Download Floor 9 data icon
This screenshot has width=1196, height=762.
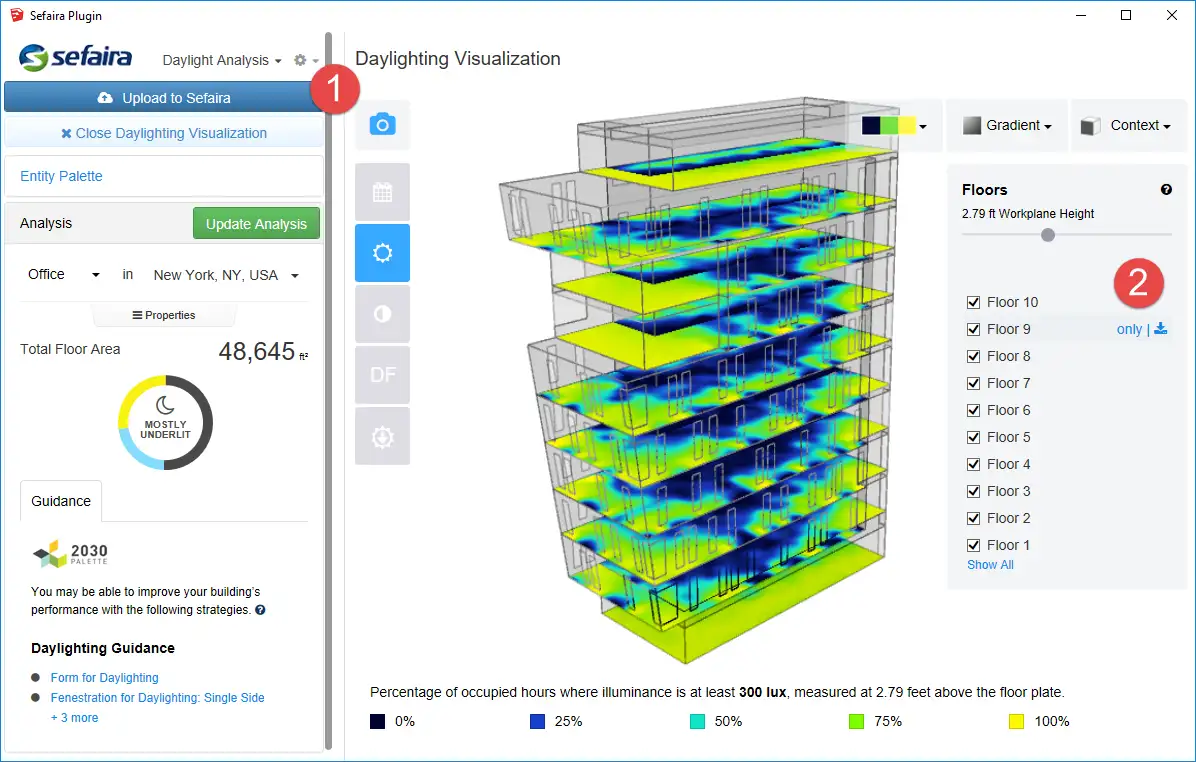pyautogui.click(x=1161, y=329)
